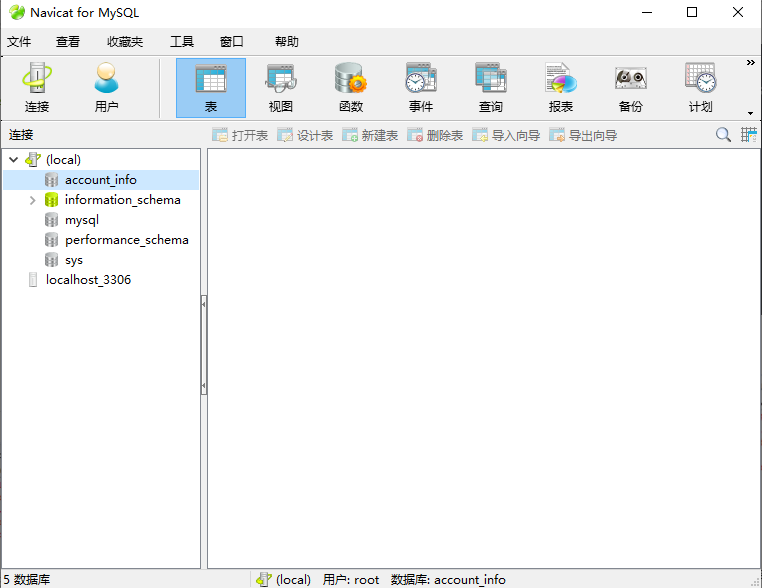
Task: Open the 备份 (Backup) section
Action: point(631,88)
